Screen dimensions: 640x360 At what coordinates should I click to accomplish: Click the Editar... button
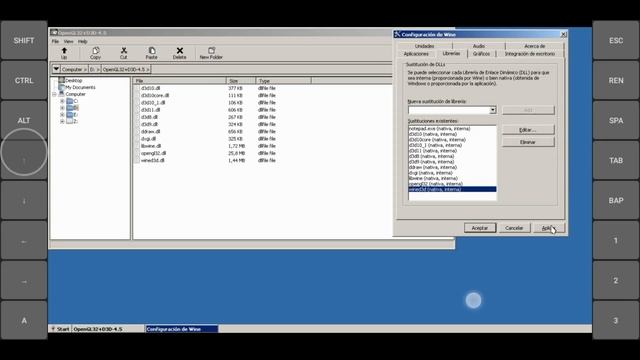pyautogui.click(x=528, y=130)
